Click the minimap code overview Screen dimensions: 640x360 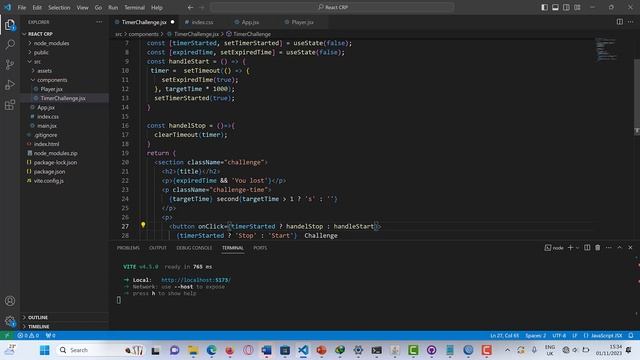tap(606, 49)
